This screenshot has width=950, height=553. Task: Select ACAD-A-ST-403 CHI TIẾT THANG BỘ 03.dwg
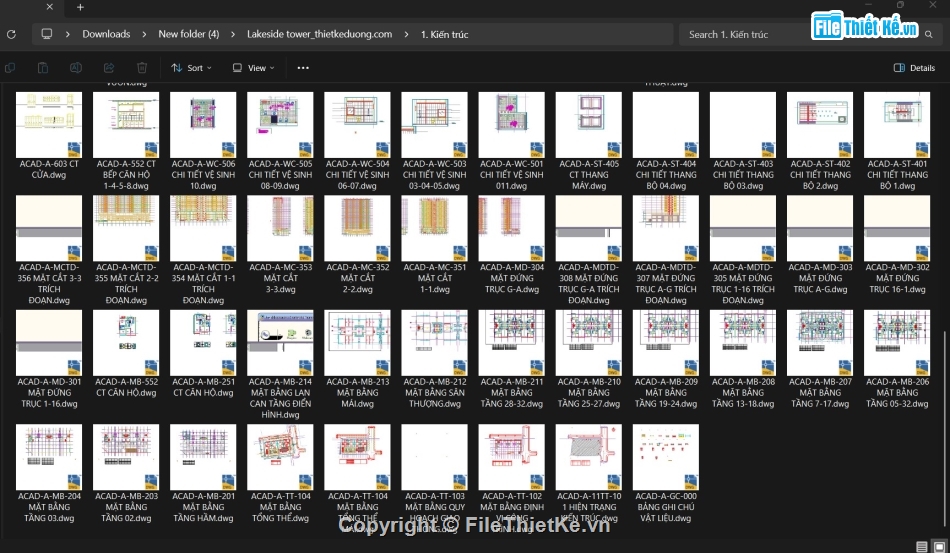coord(743,141)
